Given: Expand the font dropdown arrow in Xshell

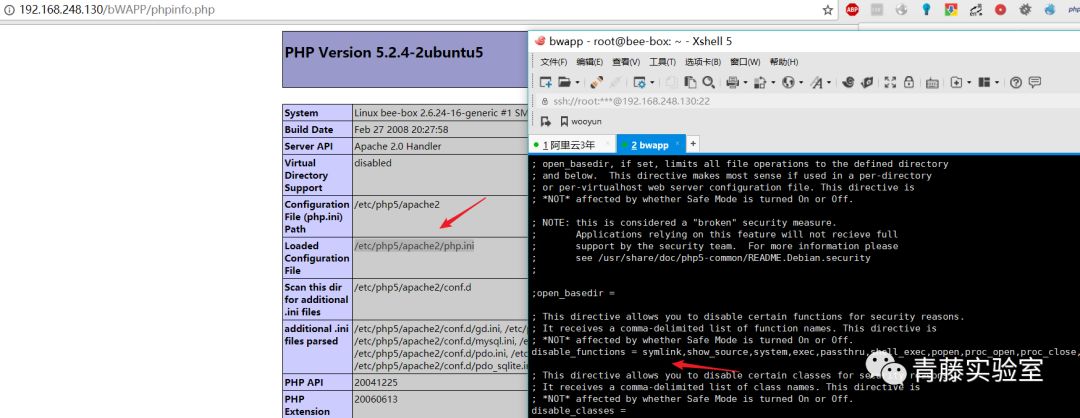Looking at the screenshot, I should click(829, 83).
